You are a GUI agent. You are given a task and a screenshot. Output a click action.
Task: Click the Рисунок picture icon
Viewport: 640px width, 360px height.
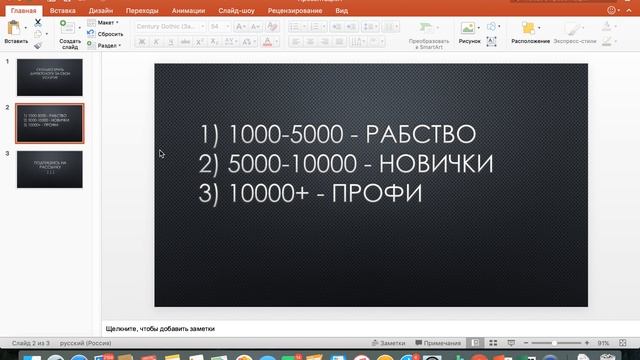coord(468,27)
